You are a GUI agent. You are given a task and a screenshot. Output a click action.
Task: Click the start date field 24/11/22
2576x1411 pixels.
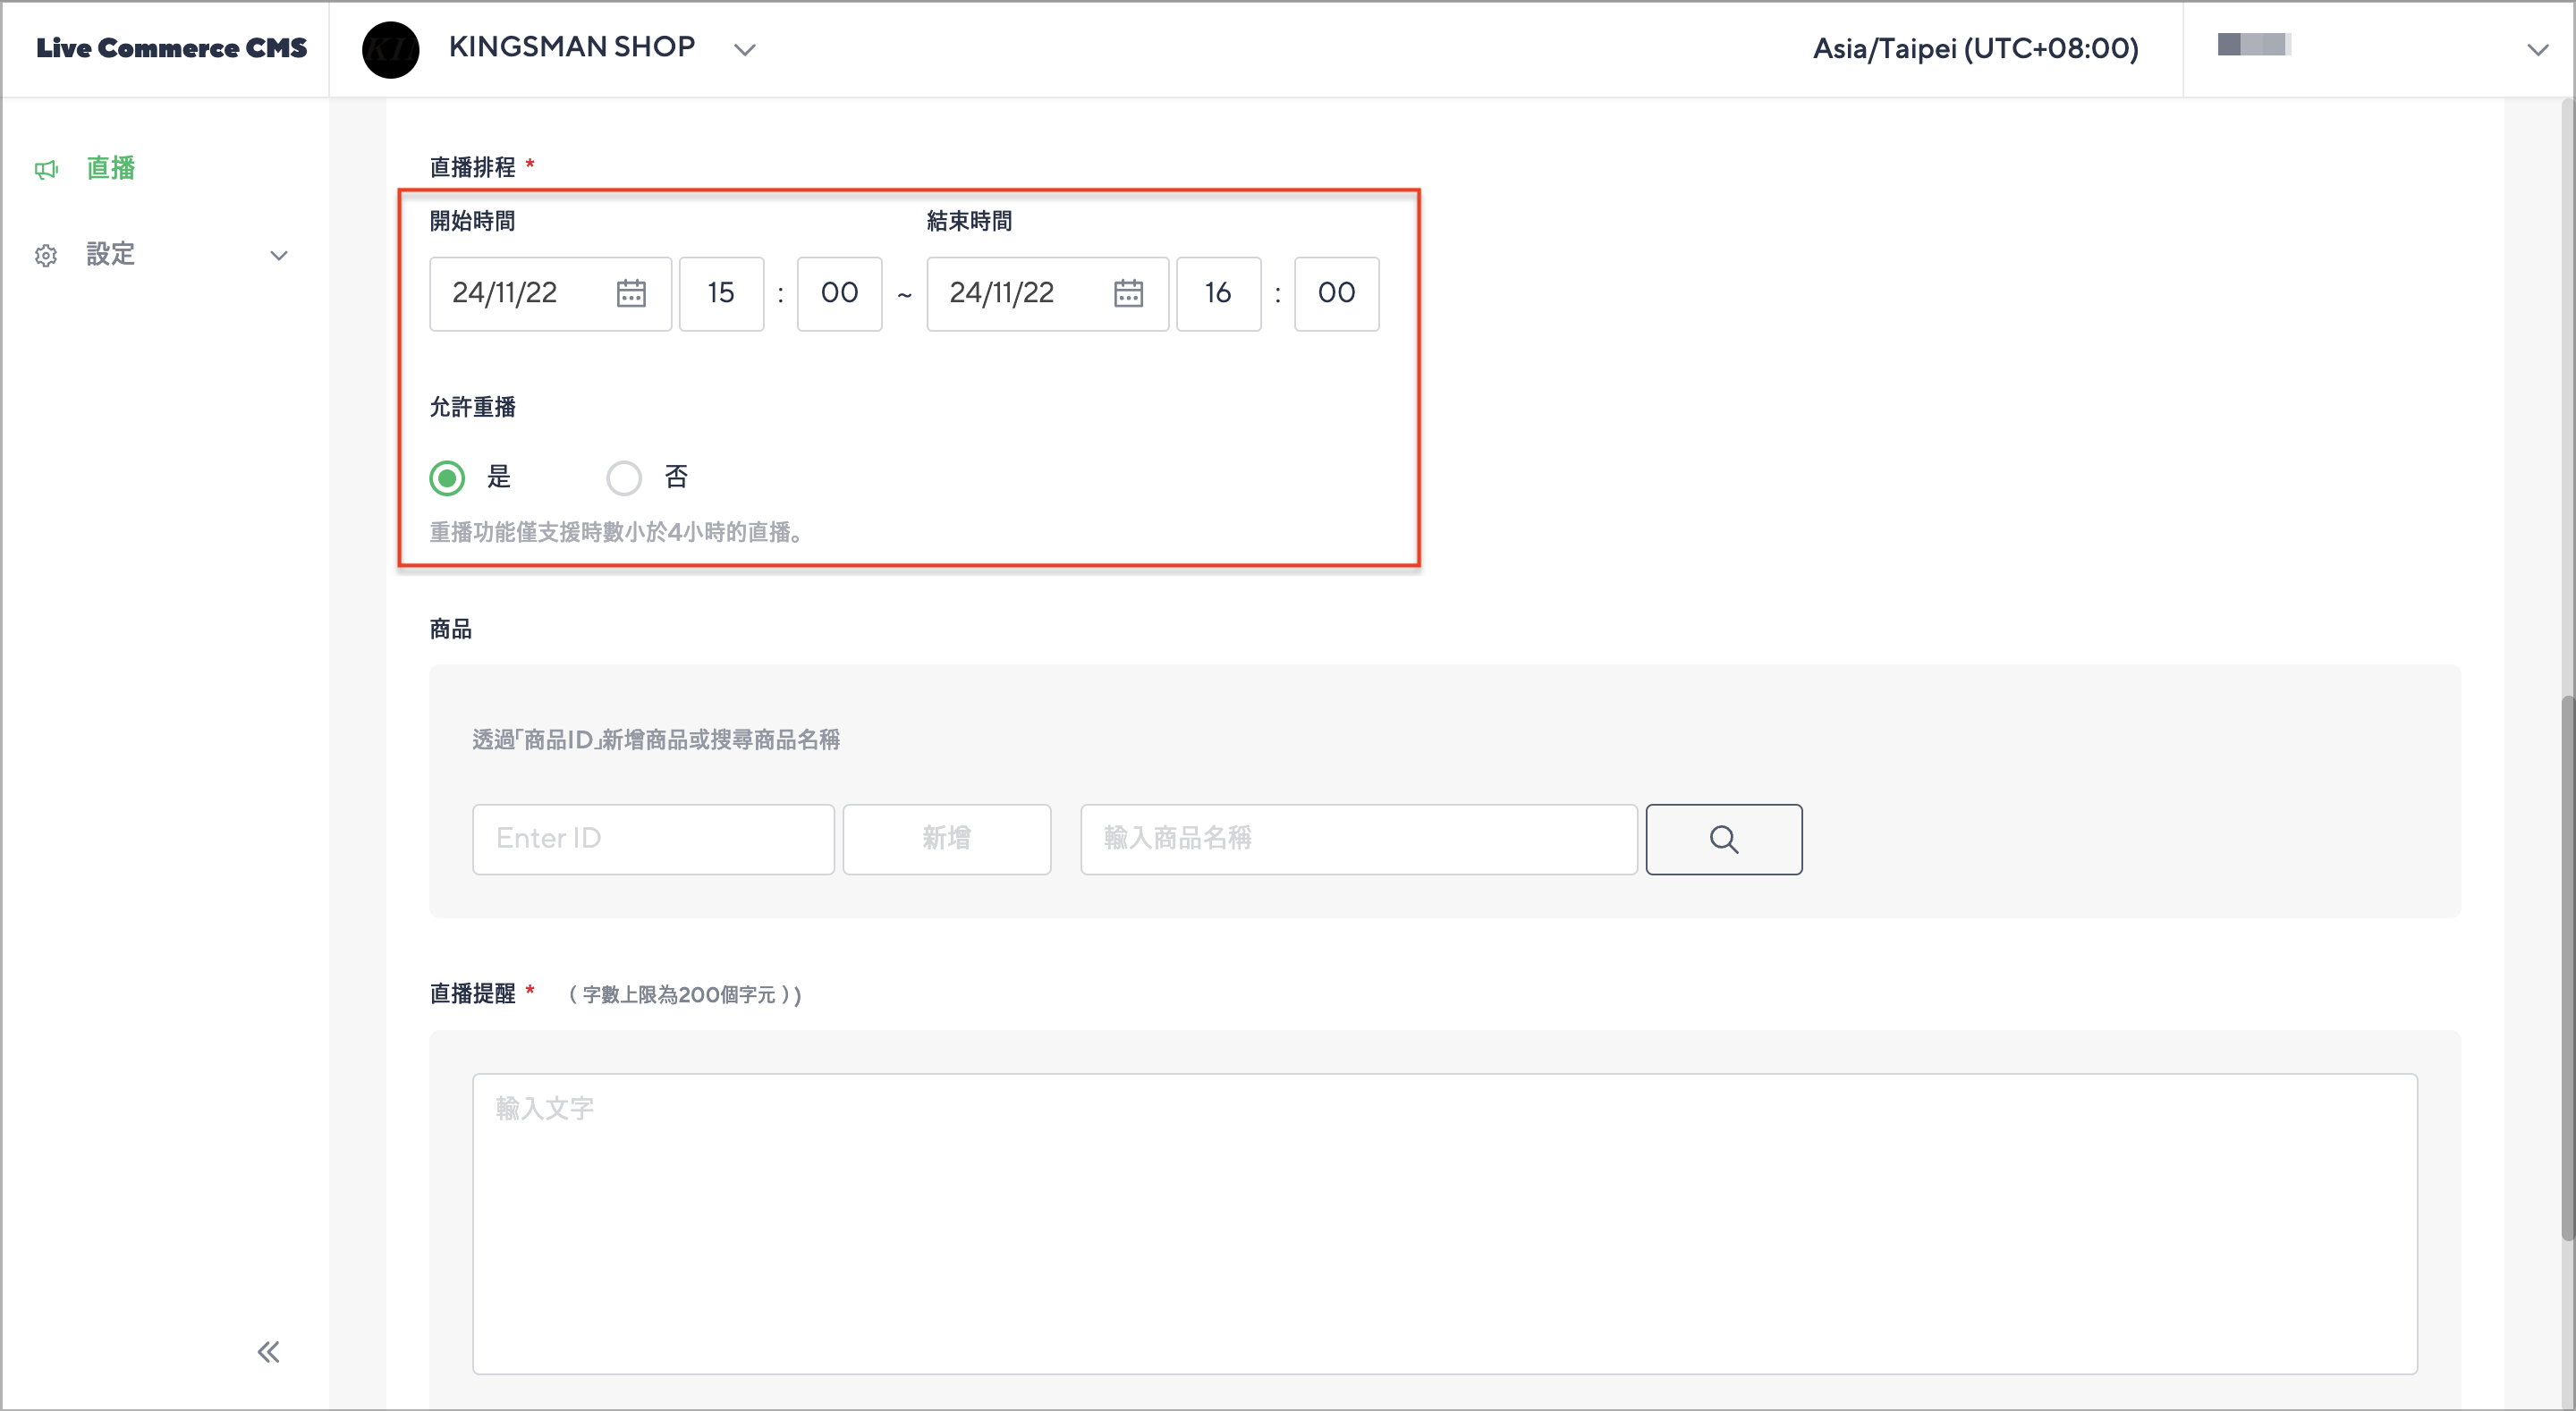click(x=550, y=293)
